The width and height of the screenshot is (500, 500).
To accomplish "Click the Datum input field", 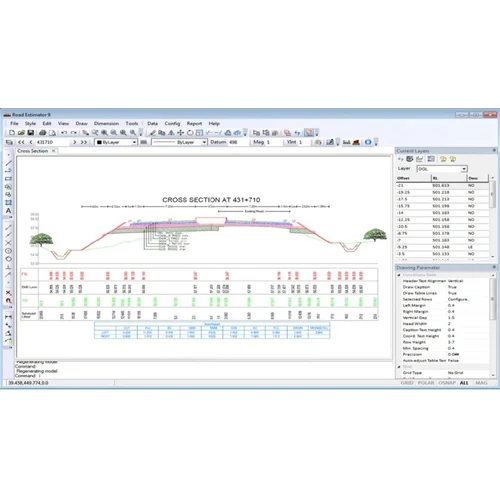I will click(239, 142).
